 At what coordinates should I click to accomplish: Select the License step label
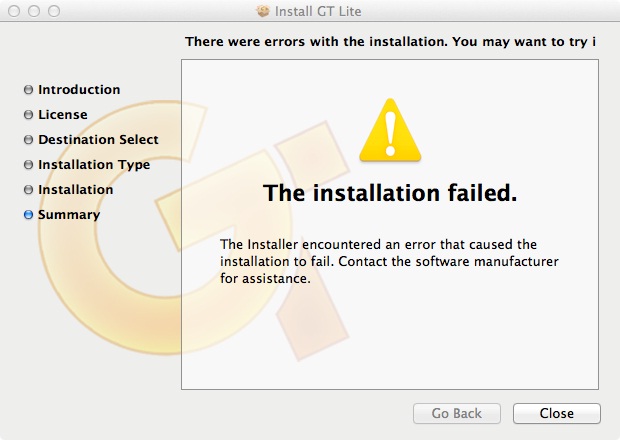(x=63, y=115)
